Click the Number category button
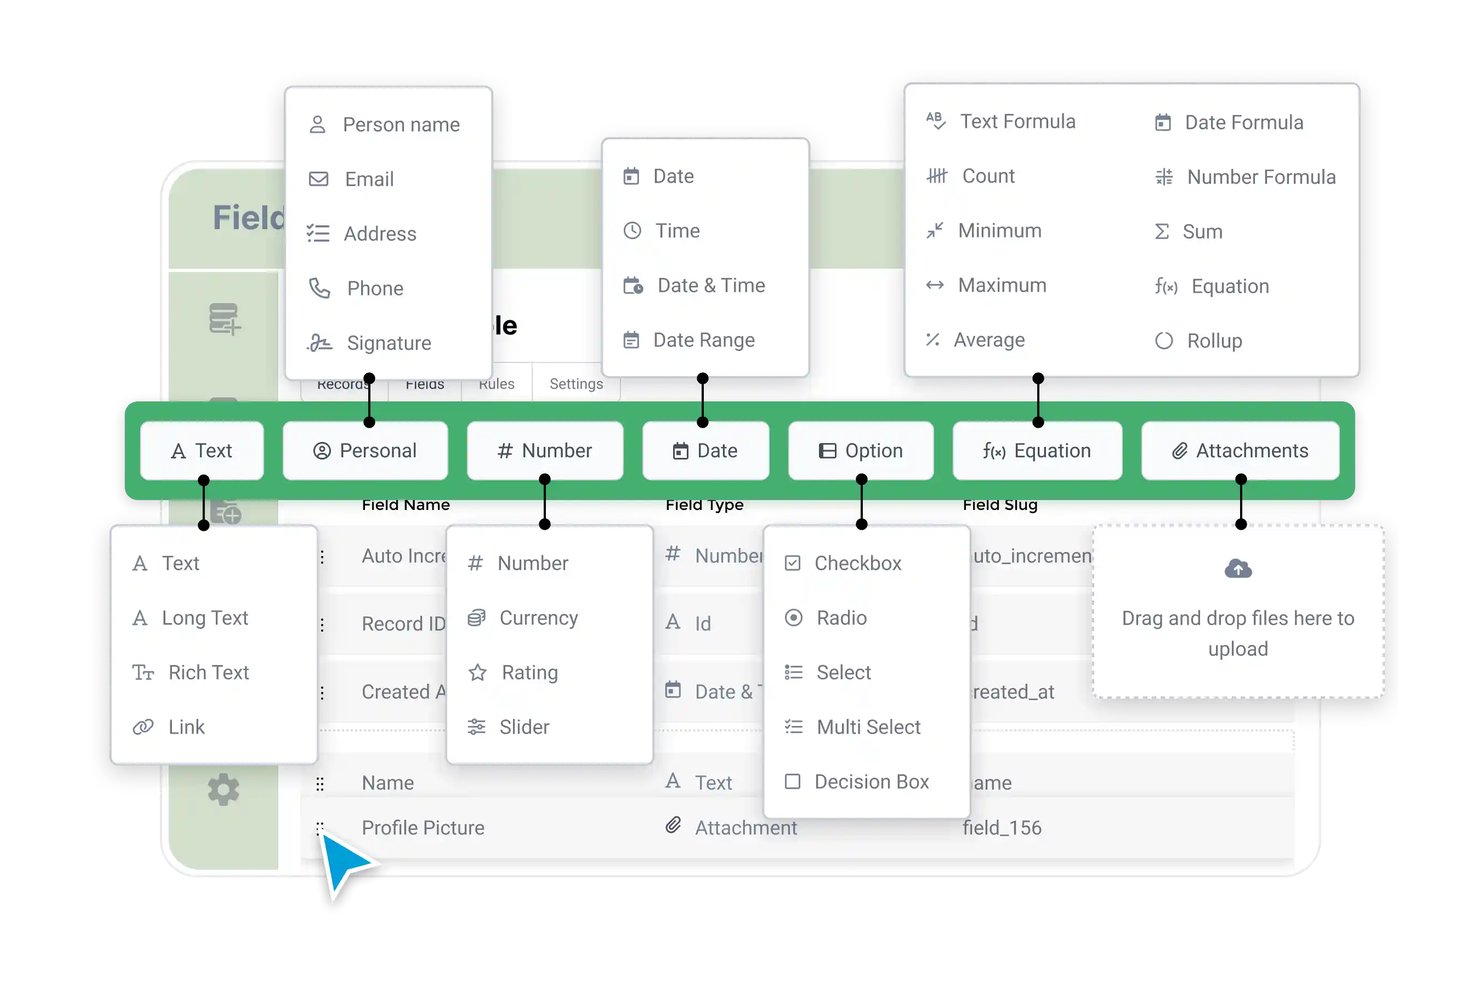Screen dimensions: 1480x987 (x=545, y=451)
